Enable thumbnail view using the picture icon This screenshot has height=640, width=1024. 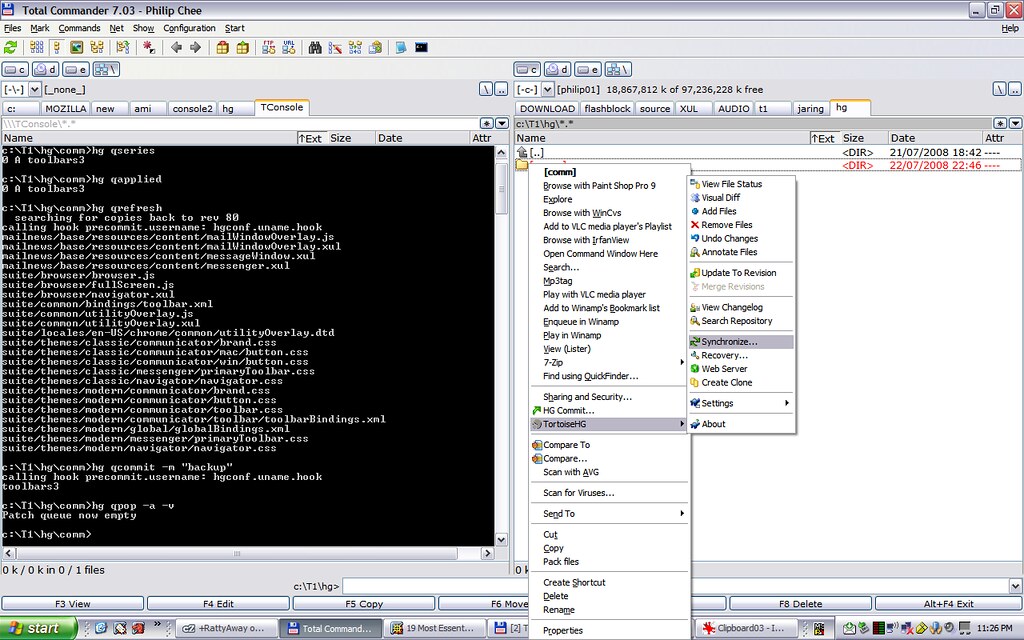point(77,47)
